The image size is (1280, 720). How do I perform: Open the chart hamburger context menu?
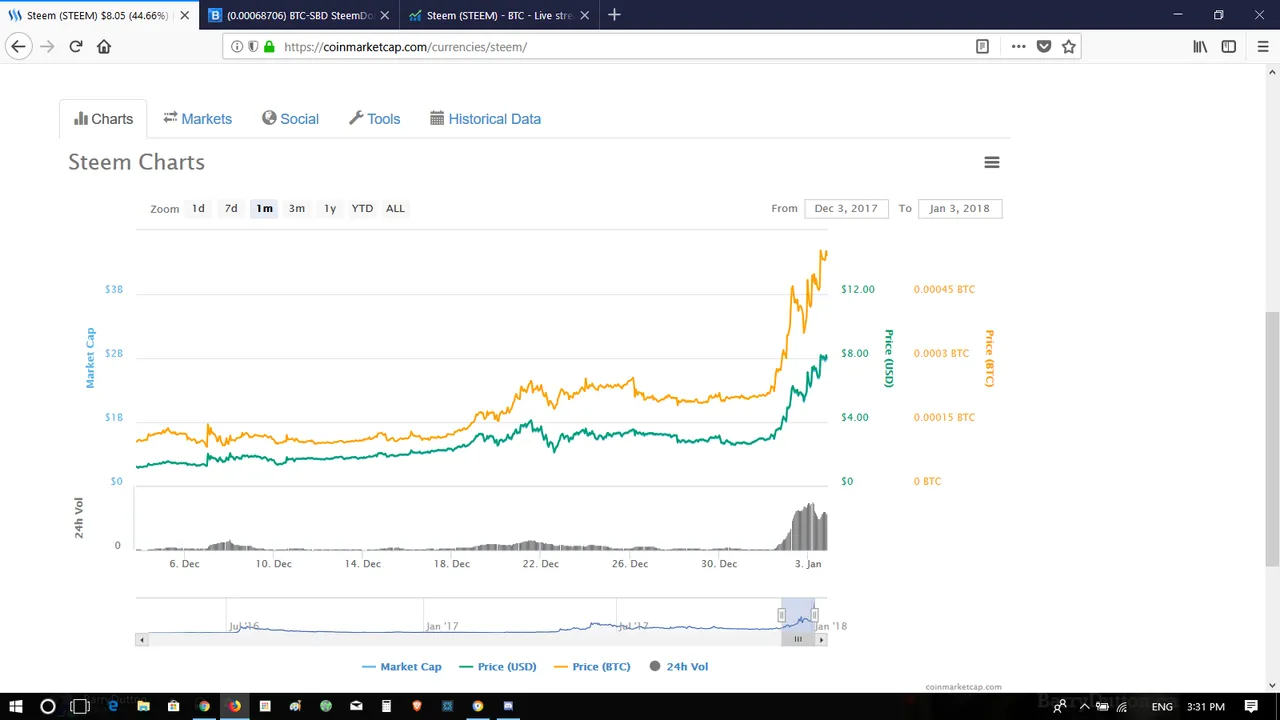click(992, 162)
